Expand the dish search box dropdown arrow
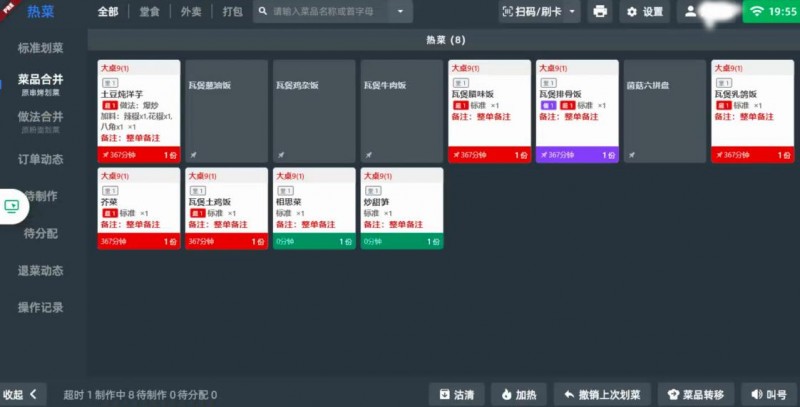The image size is (800, 407). point(400,12)
